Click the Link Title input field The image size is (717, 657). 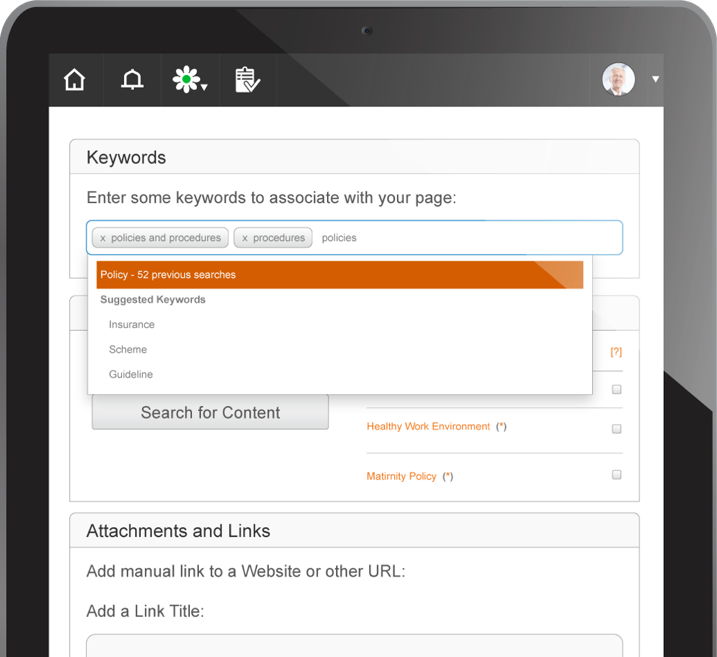tap(354, 646)
